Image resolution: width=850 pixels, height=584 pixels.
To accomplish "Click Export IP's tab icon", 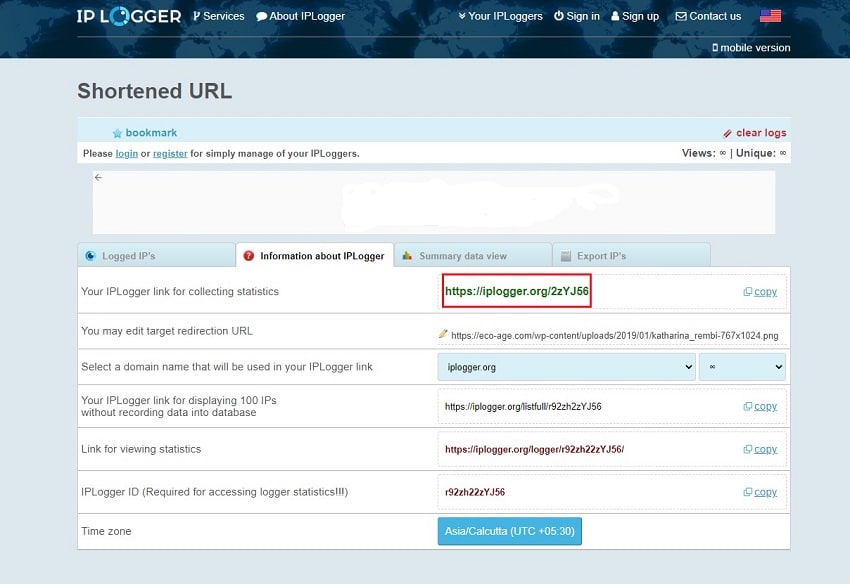I will coord(565,256).
